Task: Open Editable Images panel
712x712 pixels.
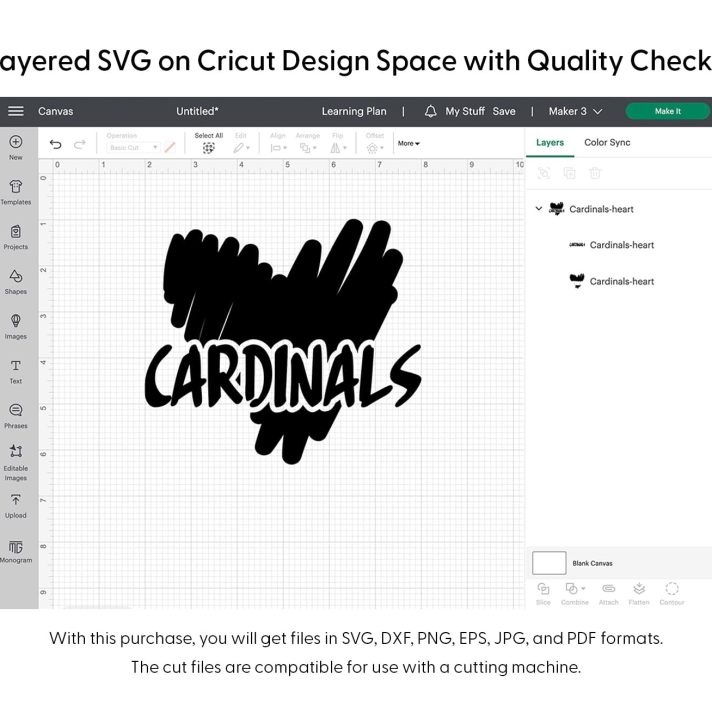Action: click(15, 462)
